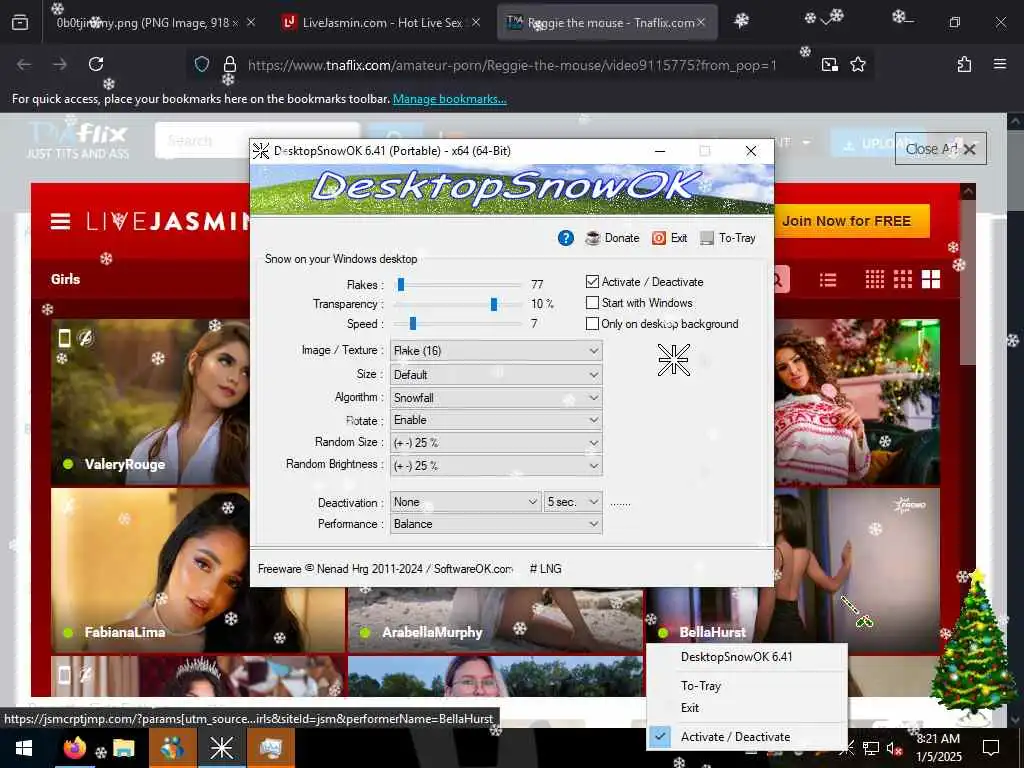Click the padlock site information icon

point(229,64)
